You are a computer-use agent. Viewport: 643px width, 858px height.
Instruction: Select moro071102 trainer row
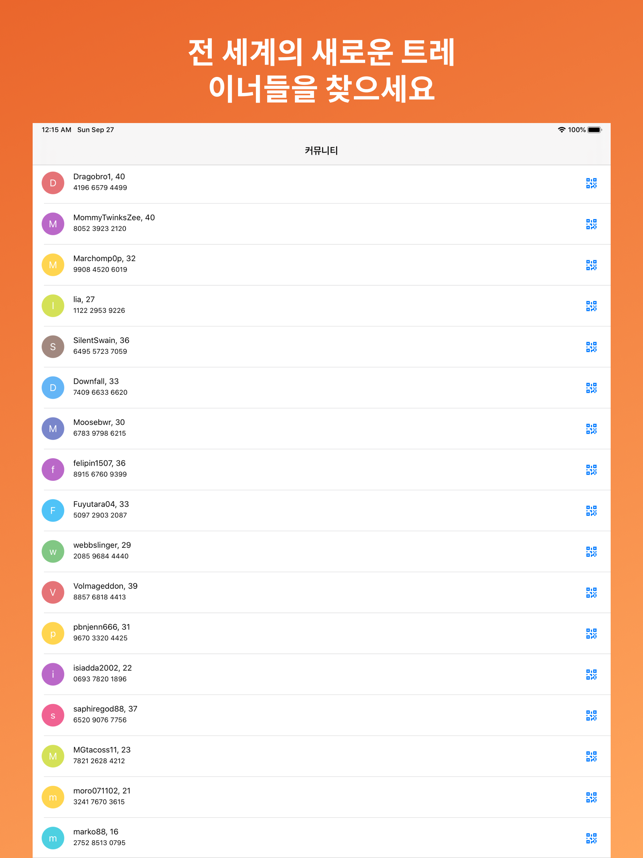click(x=322, y=797)
